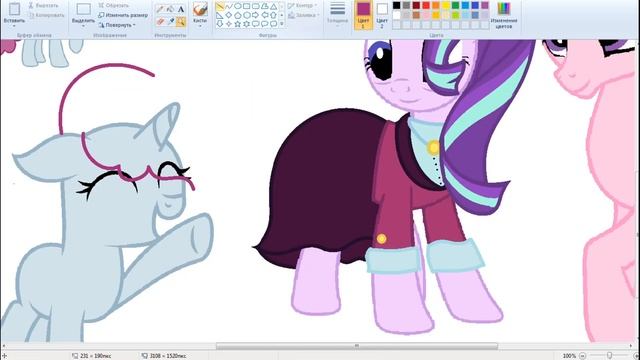The height and width of the screenshot is (360, 640).
Task: Choose the Right arrow shape
Action: tap(256, 15)
